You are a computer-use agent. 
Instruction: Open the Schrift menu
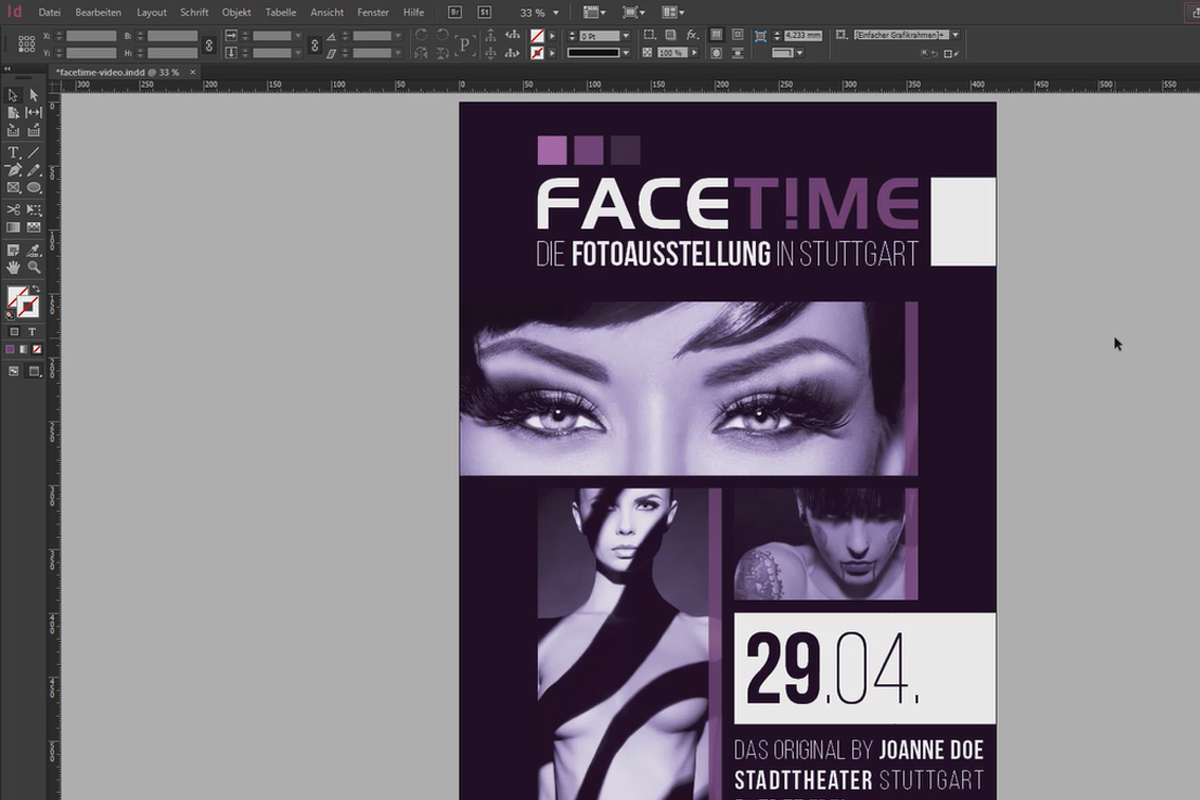(194, 13)
